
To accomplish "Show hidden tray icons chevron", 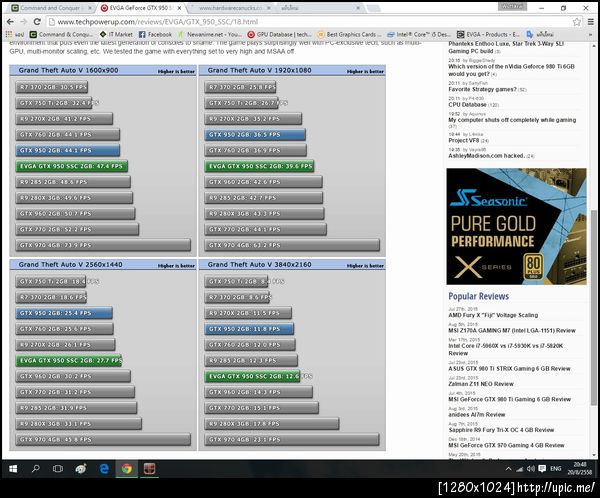I will 508,469.
